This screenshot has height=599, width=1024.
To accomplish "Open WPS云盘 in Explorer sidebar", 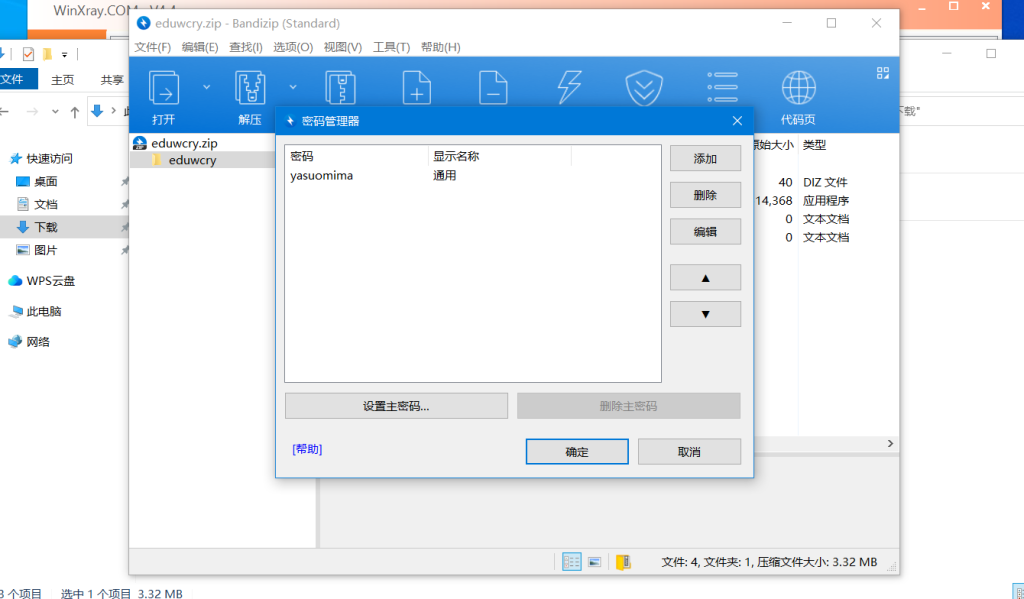I will tap(50, 281).
